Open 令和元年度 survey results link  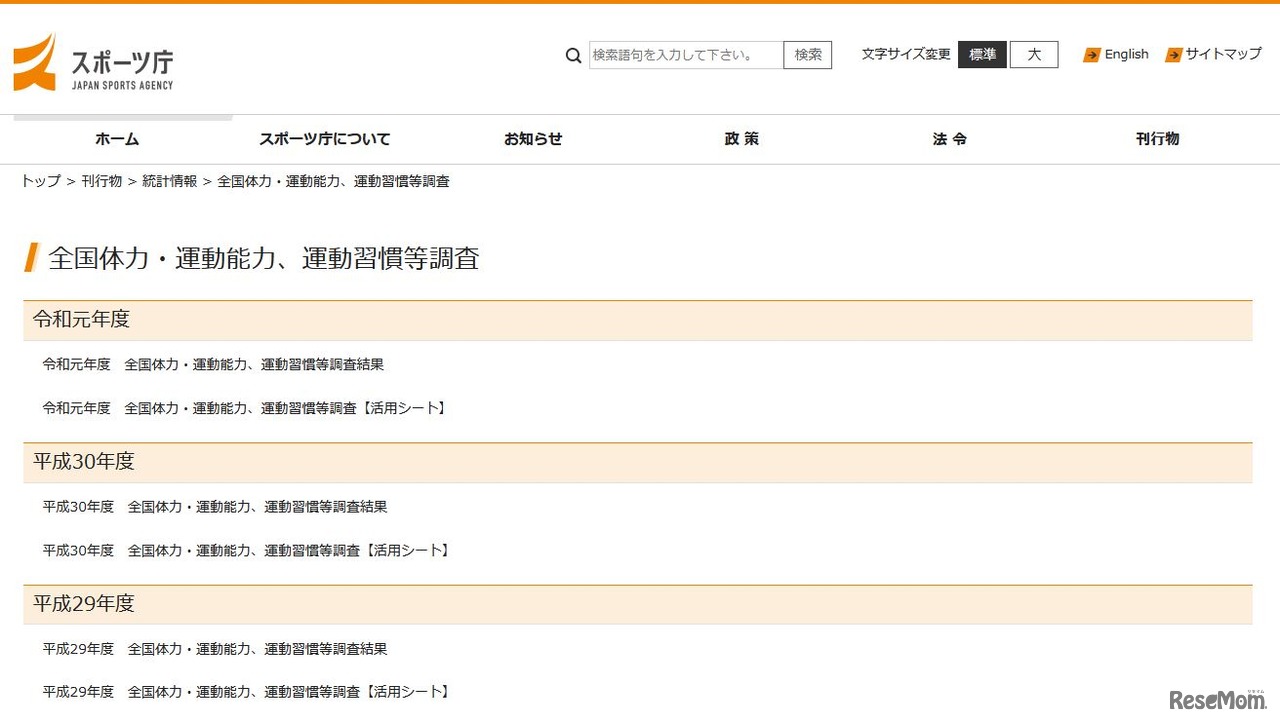212,364
